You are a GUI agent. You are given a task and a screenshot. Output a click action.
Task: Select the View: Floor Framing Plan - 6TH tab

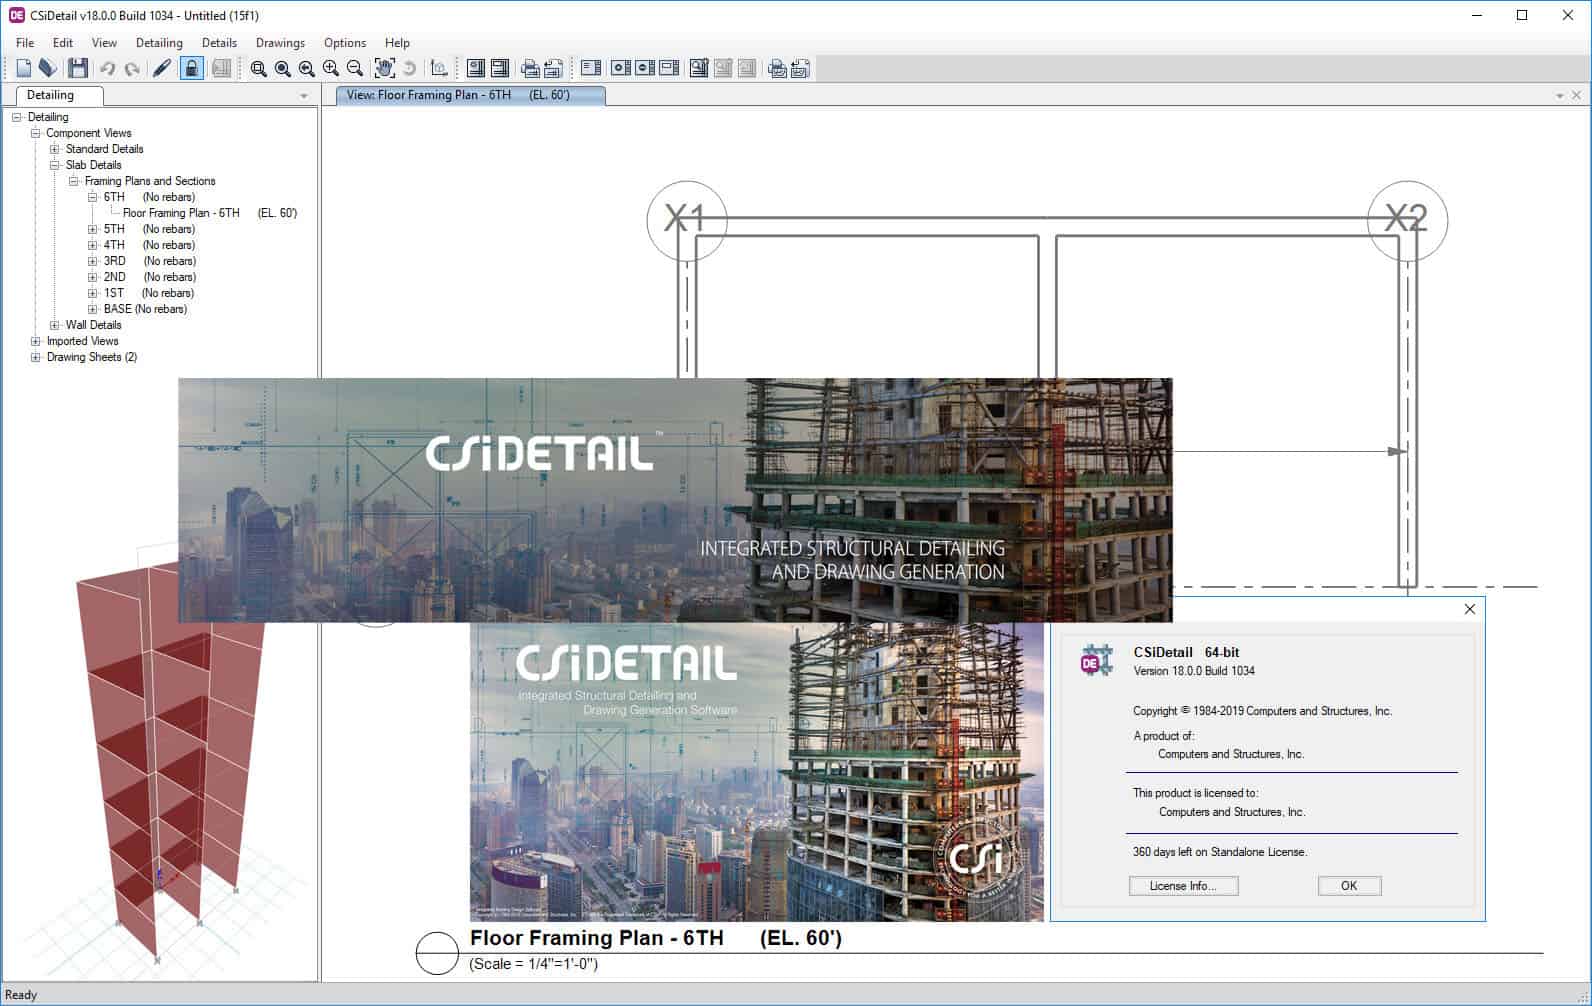[x=470, y=95]
